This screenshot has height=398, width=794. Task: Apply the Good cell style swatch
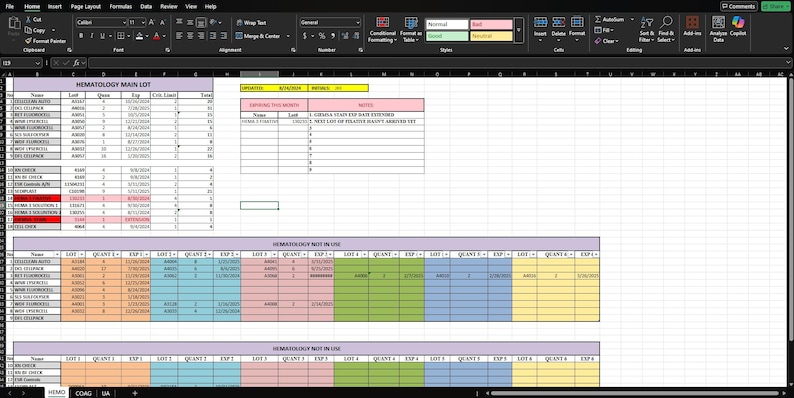coord(447,36)
